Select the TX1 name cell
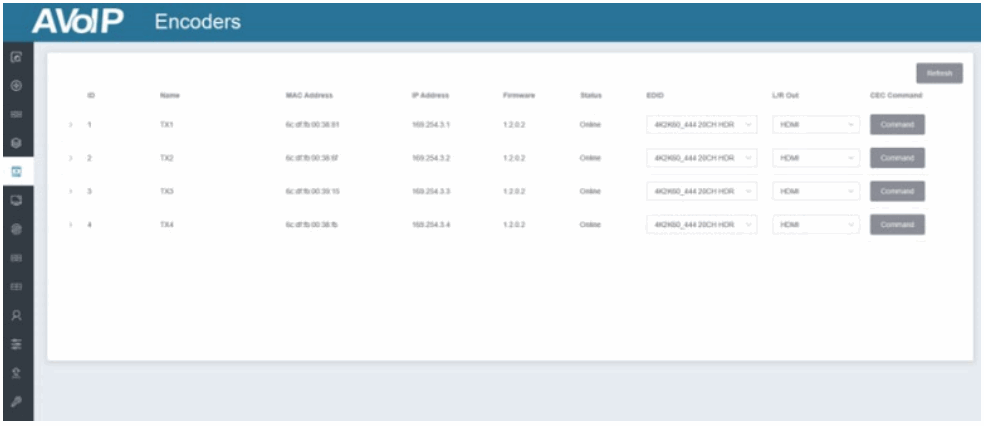This screenshot has height=426, width=984. pyautogui.click(x=166, y=125)
